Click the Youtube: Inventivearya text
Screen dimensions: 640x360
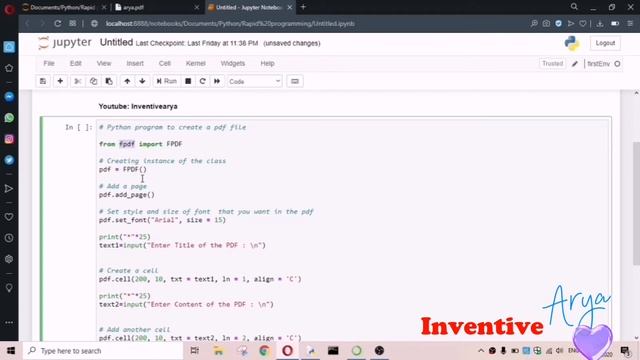pos(138,107)
